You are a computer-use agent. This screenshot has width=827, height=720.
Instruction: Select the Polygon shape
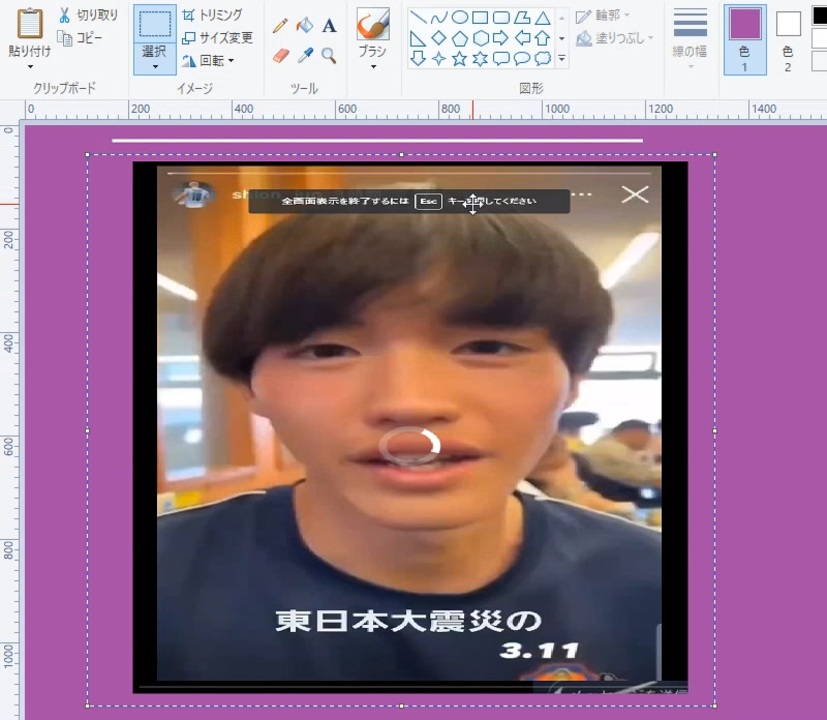(x=522, y=18)
